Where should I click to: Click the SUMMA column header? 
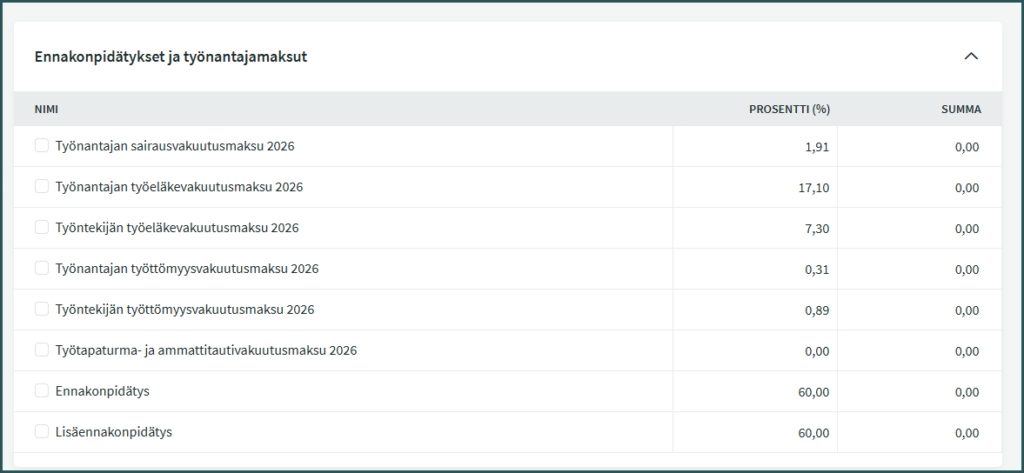coord(960,109)
